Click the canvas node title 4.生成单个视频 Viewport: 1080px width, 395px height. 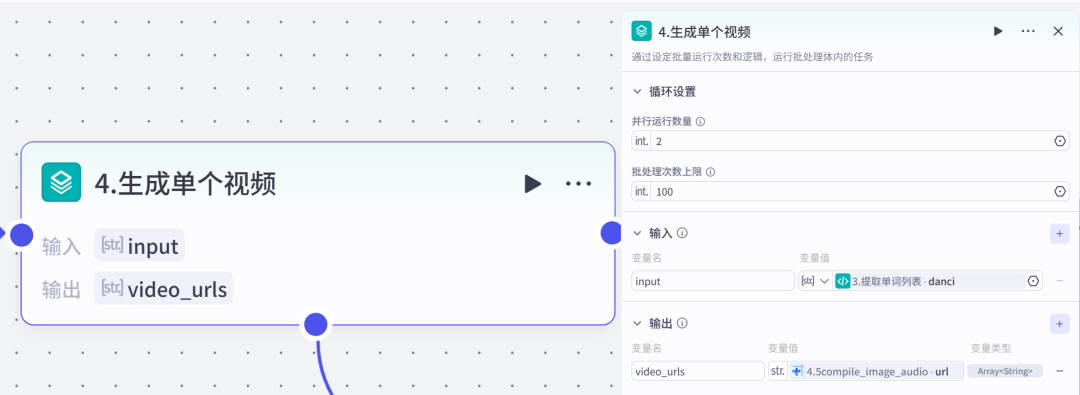pyautogui.click(x=185, y=183)
